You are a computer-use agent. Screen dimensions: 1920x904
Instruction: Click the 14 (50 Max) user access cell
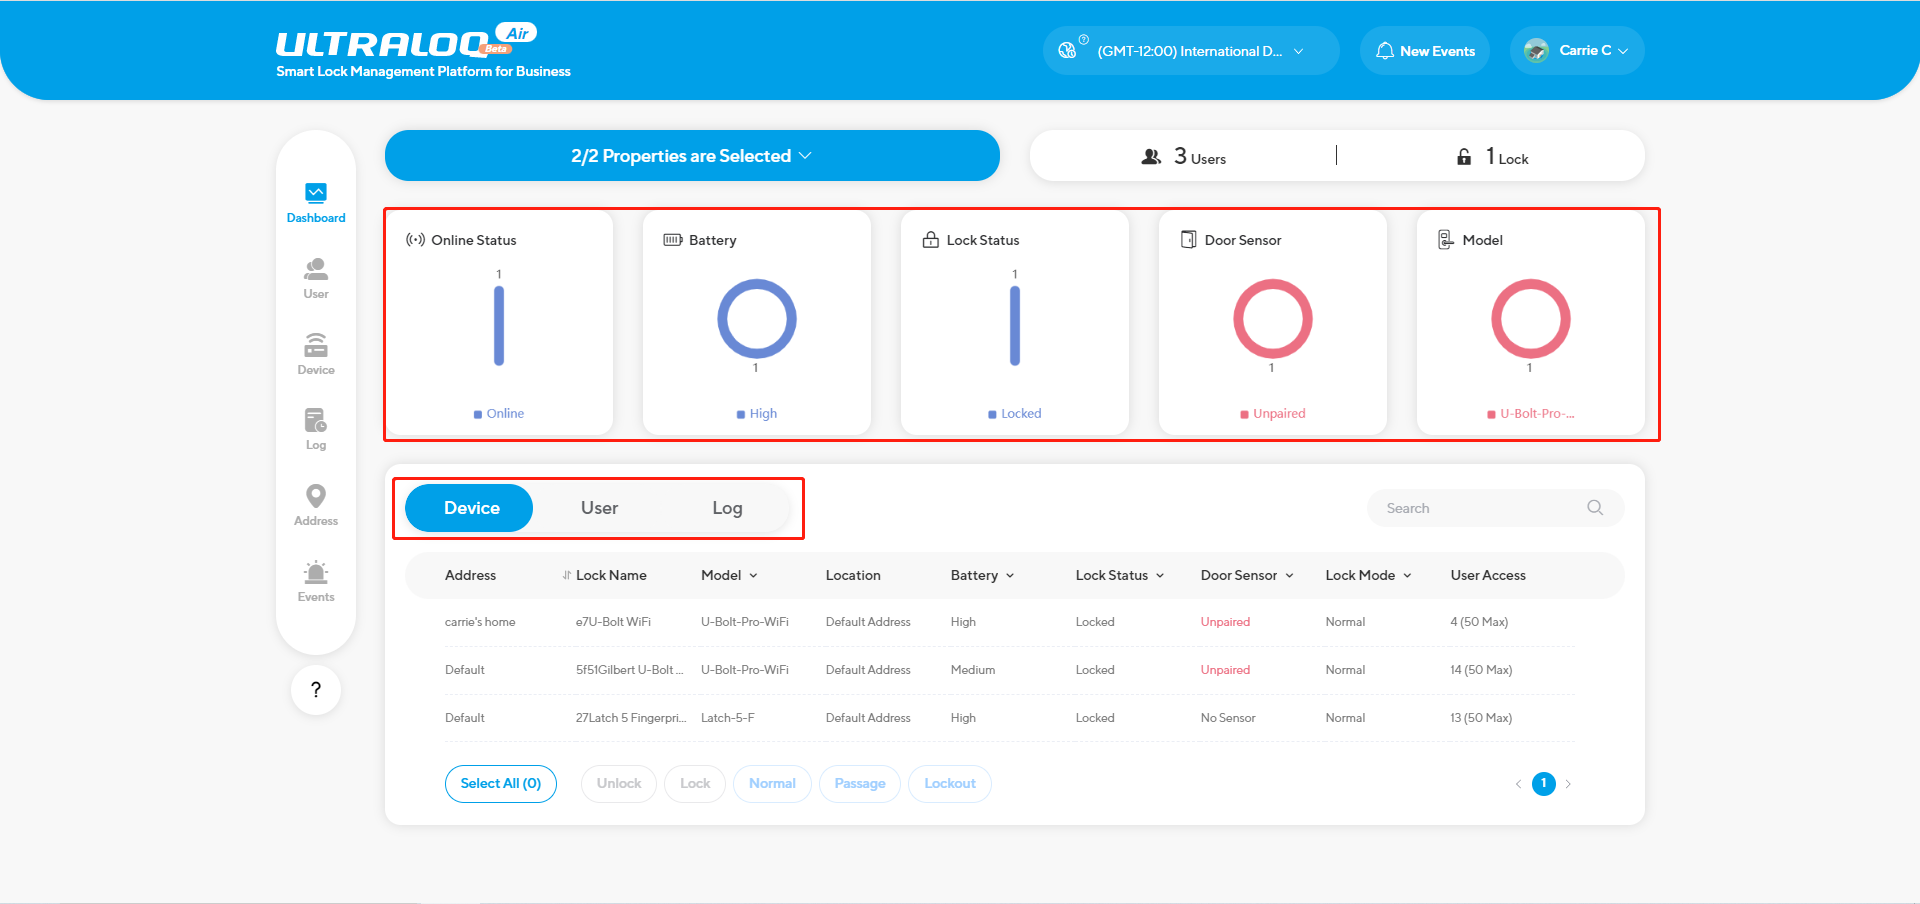click(x=1481, y=670)
